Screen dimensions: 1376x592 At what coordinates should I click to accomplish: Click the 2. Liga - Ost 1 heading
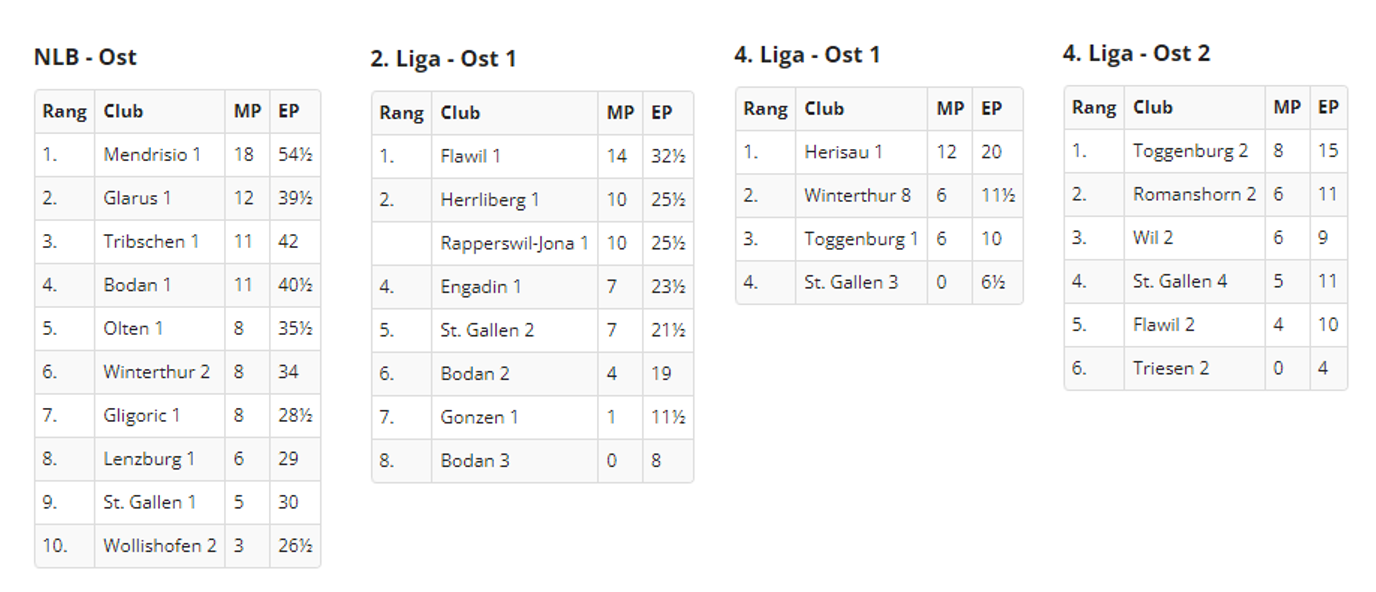click(443, 59)
